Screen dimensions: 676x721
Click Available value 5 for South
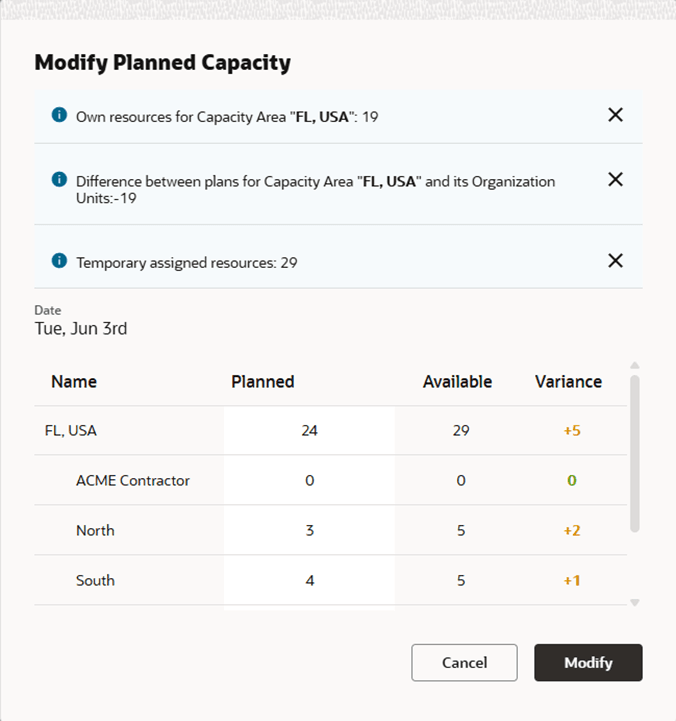pos(461,580)
